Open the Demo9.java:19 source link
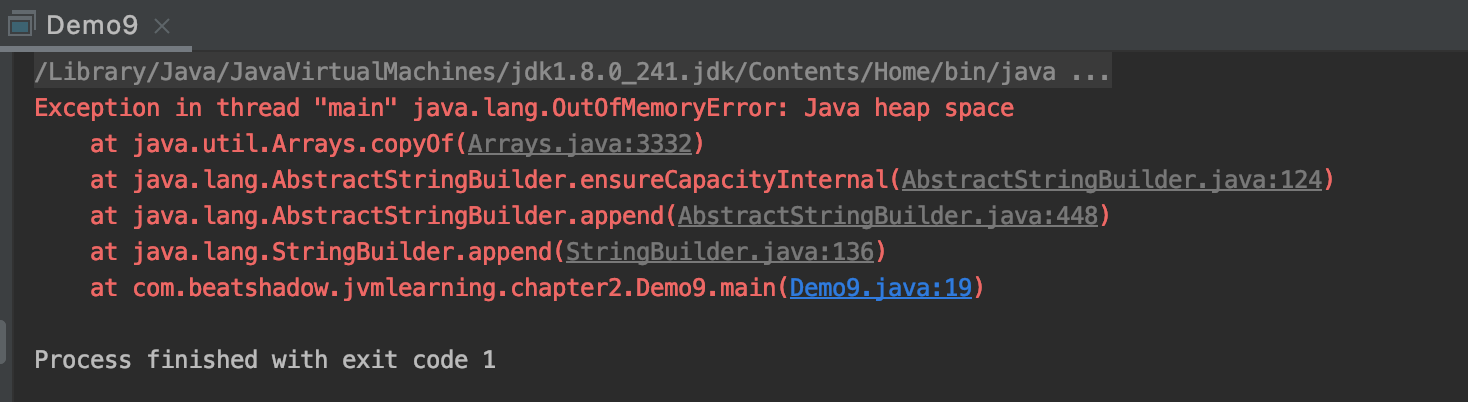 (881, 288)
